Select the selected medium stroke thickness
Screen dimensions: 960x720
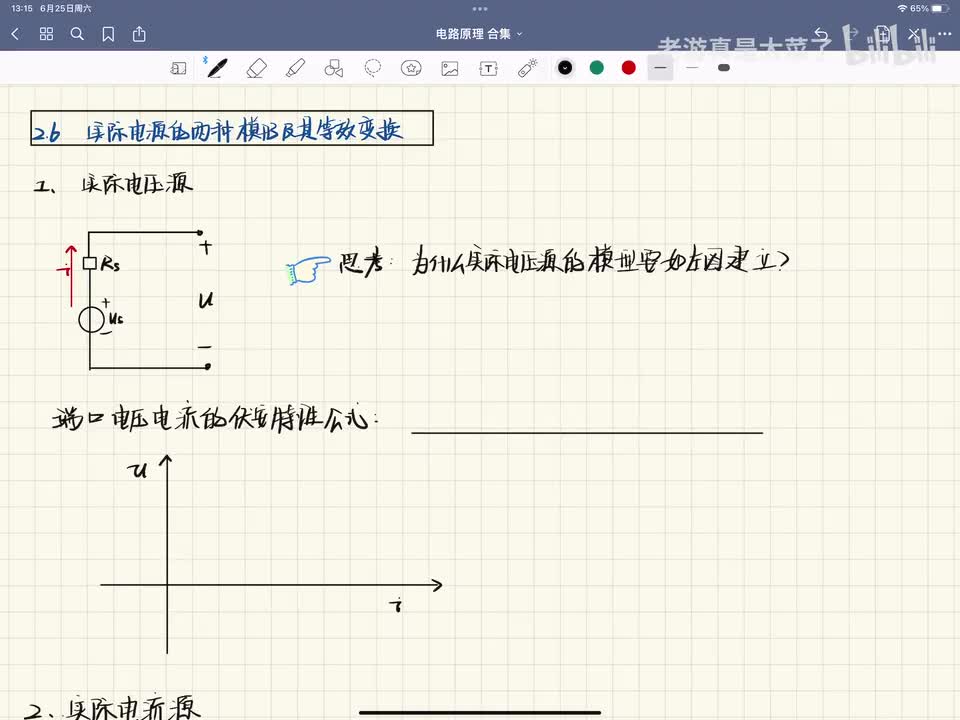(661, 68)
